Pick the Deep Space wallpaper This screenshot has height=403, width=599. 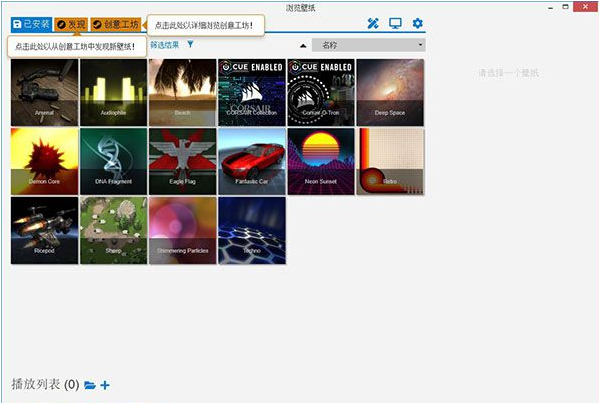(x=390, y=92)
